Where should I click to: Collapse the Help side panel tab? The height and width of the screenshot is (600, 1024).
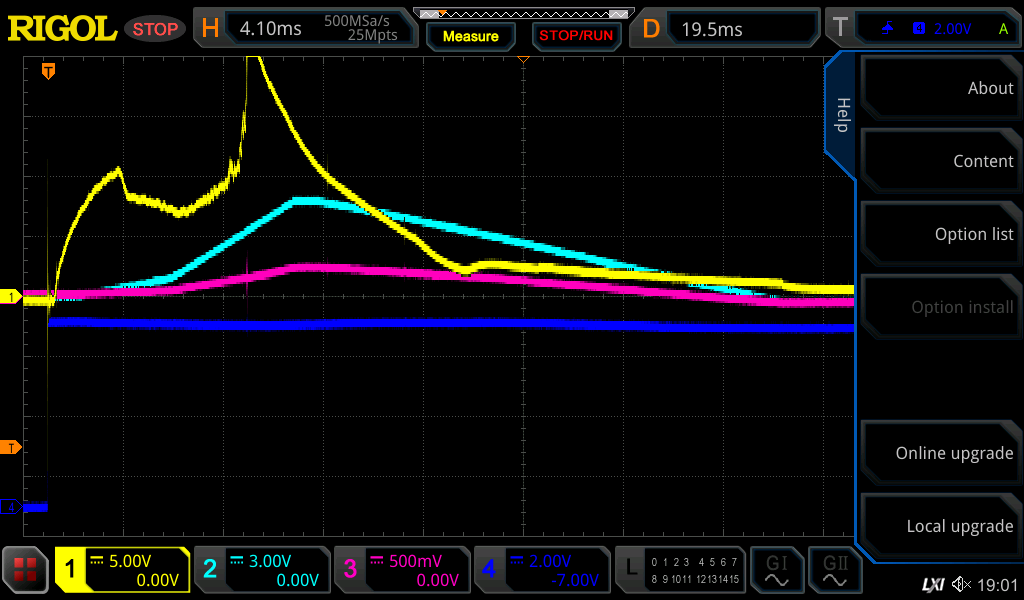(x=841, y=115)
